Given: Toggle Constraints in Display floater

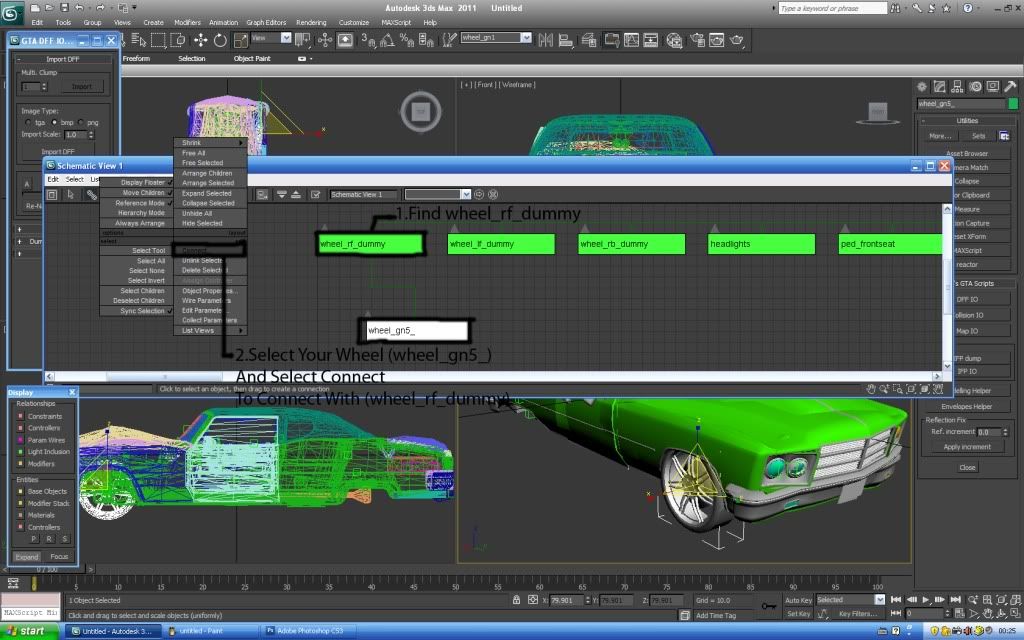Looking at the screenshot, I should 20,416.
